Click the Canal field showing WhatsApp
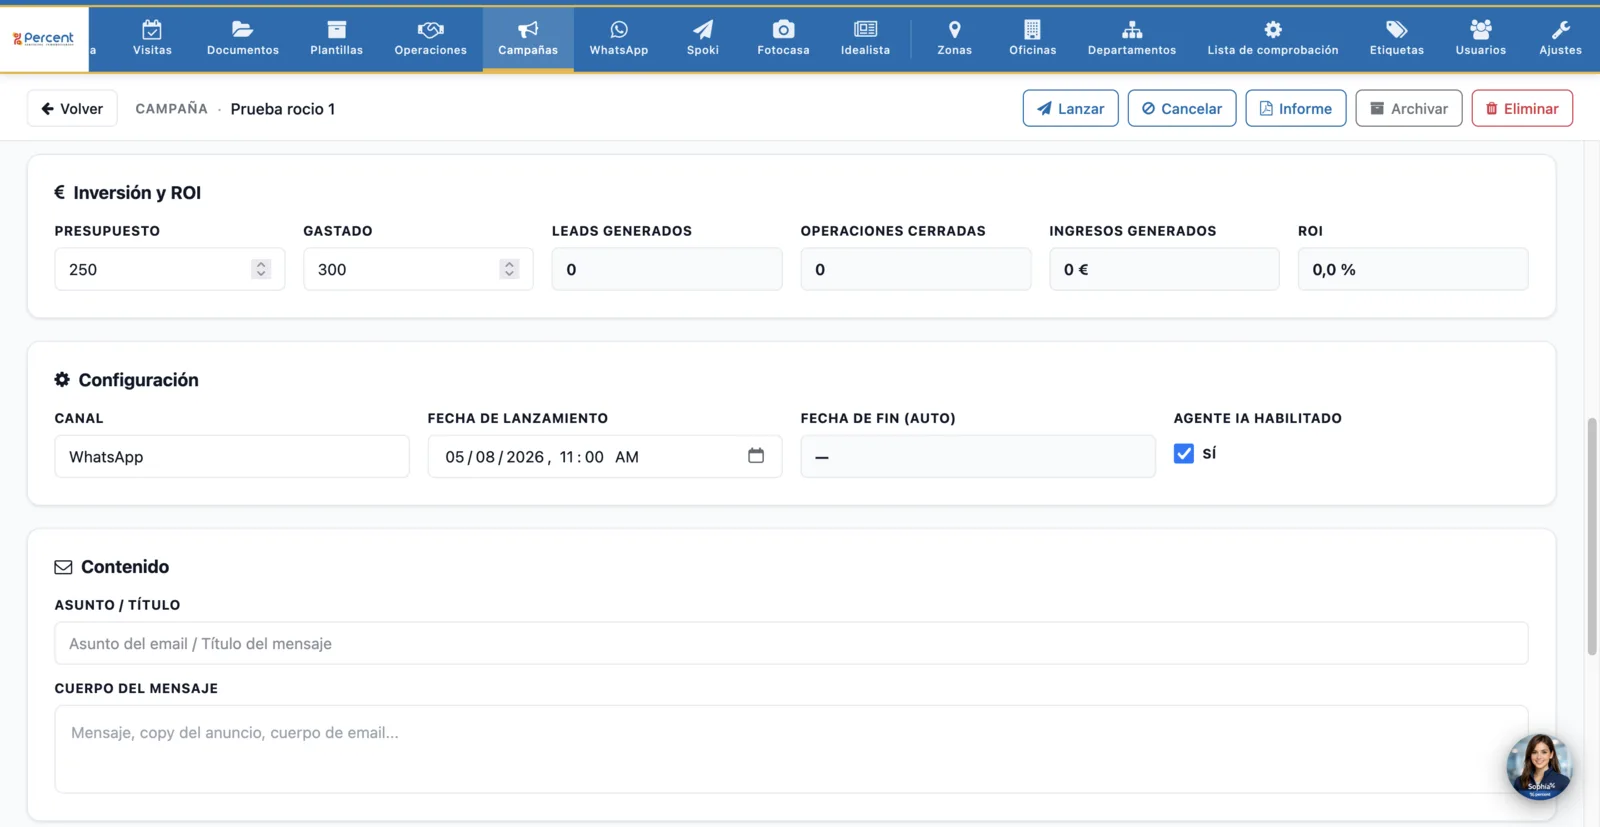1600x827 pixels. coord(232,456)
